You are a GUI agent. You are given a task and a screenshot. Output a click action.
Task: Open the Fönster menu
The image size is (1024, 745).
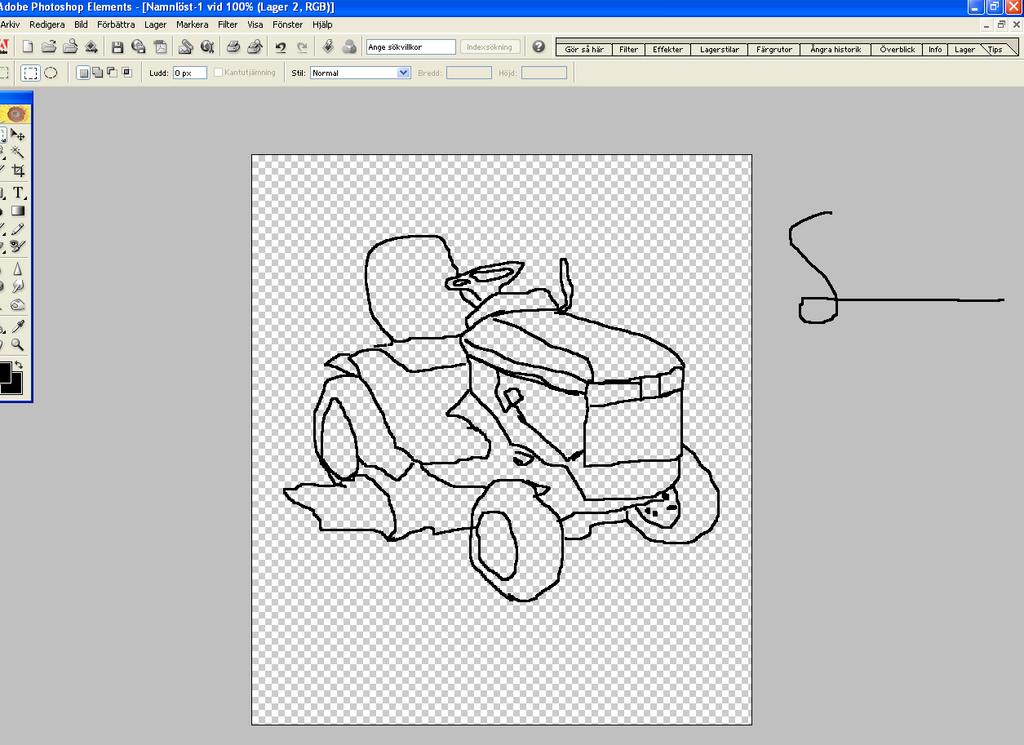pos(287,25)
